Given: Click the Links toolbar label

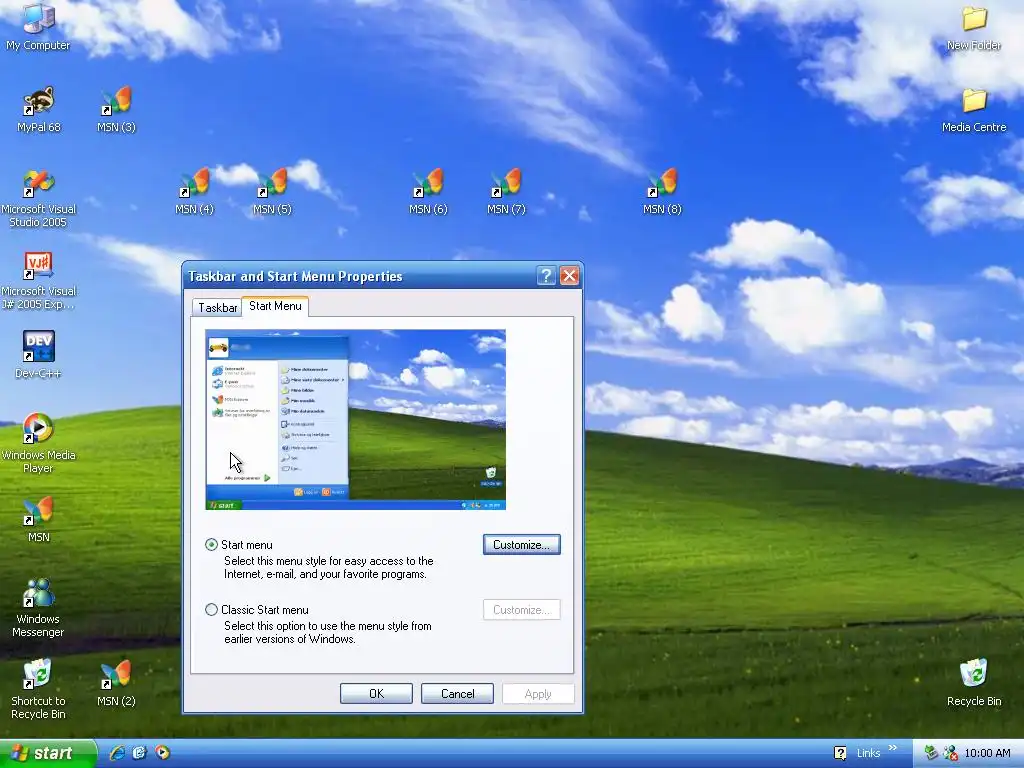Looking at the screenshot, I should point(868,753).
